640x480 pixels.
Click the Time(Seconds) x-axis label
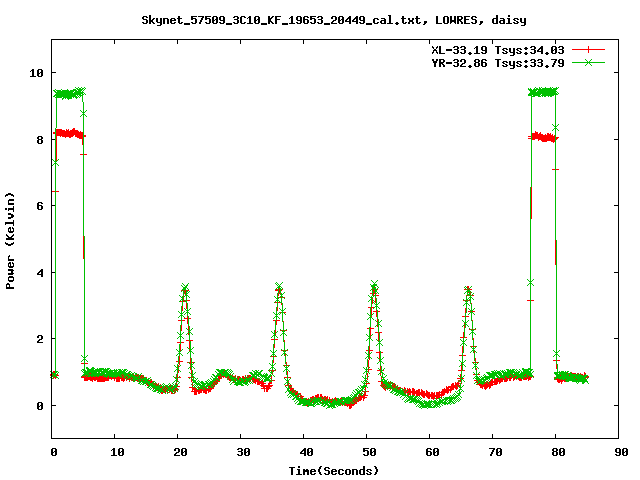pos(334,471)
